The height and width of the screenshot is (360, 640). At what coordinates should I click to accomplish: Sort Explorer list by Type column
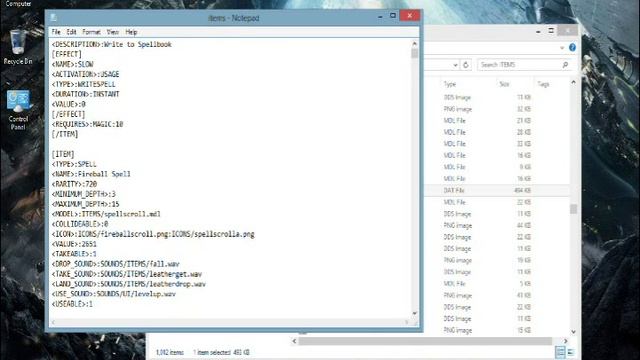449,84
